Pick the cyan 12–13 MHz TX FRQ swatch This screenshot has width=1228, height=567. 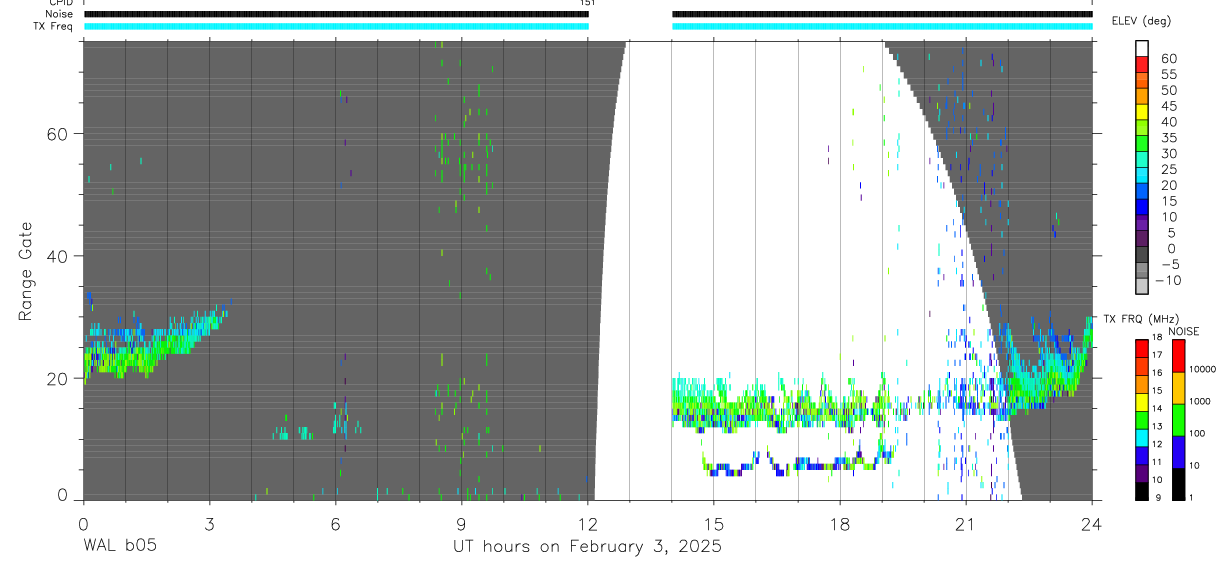[x=1142, y=437]
